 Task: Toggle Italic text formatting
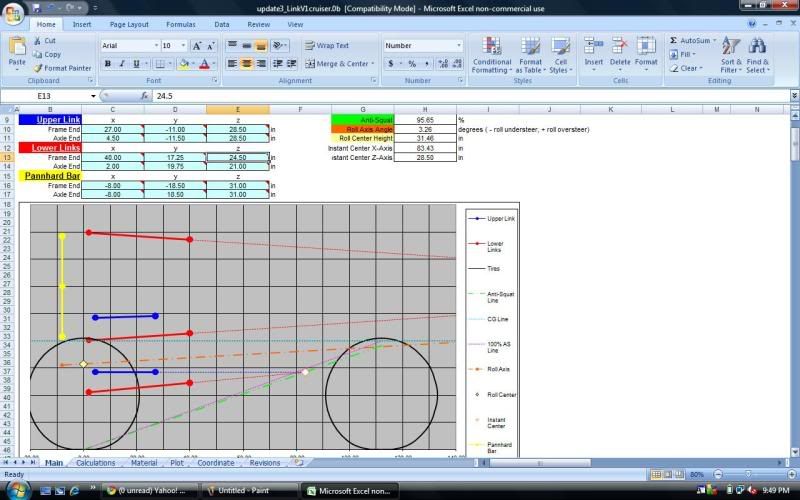(x=122, y=63)
